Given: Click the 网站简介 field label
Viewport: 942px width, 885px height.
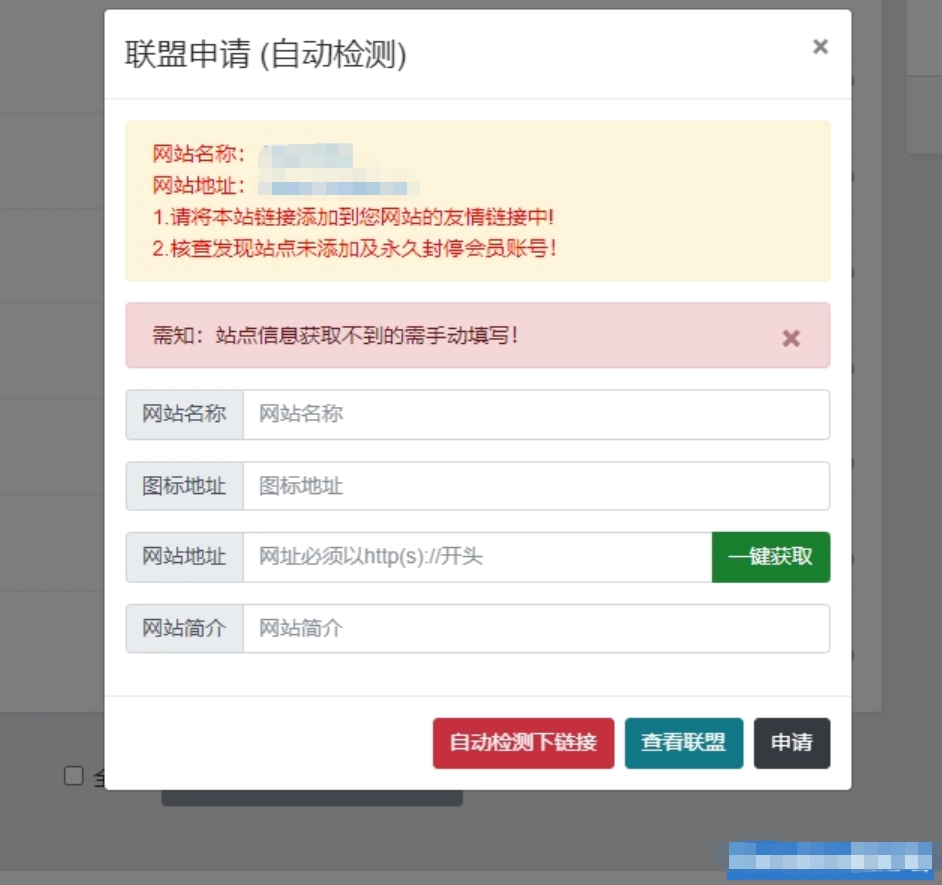Looking at the screenshot, I should [184, 628].
